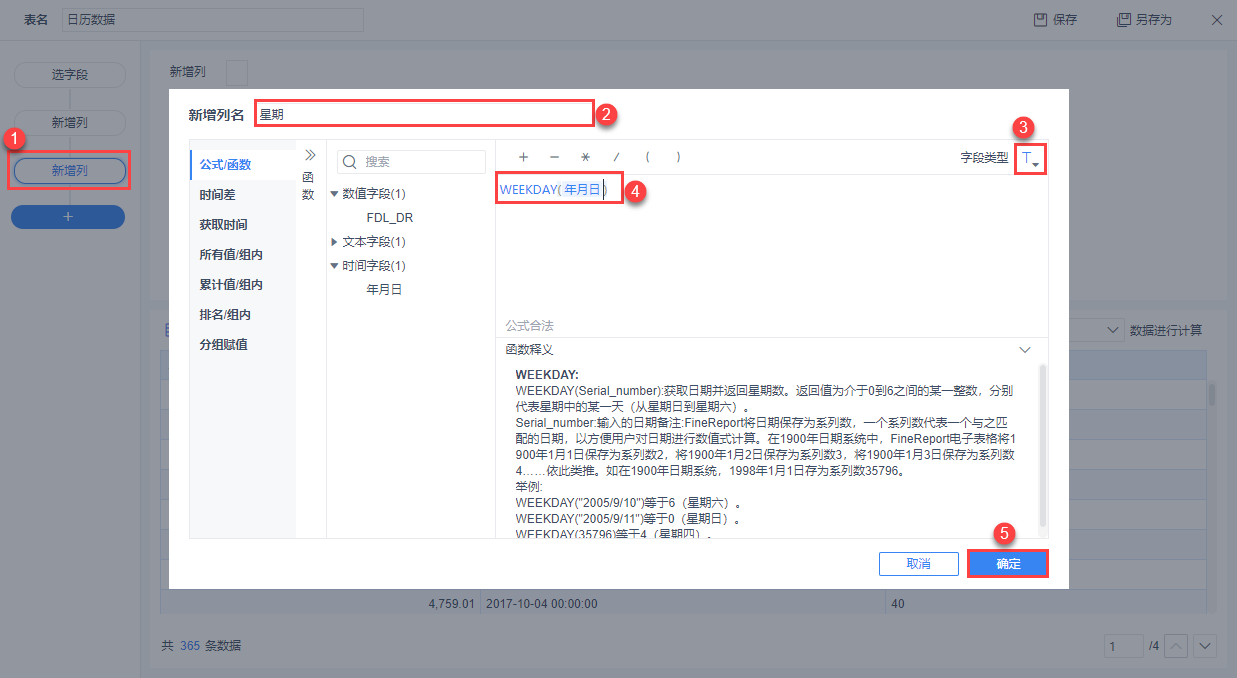
Task: Click the 取消 cancel button
Action: 919,564
